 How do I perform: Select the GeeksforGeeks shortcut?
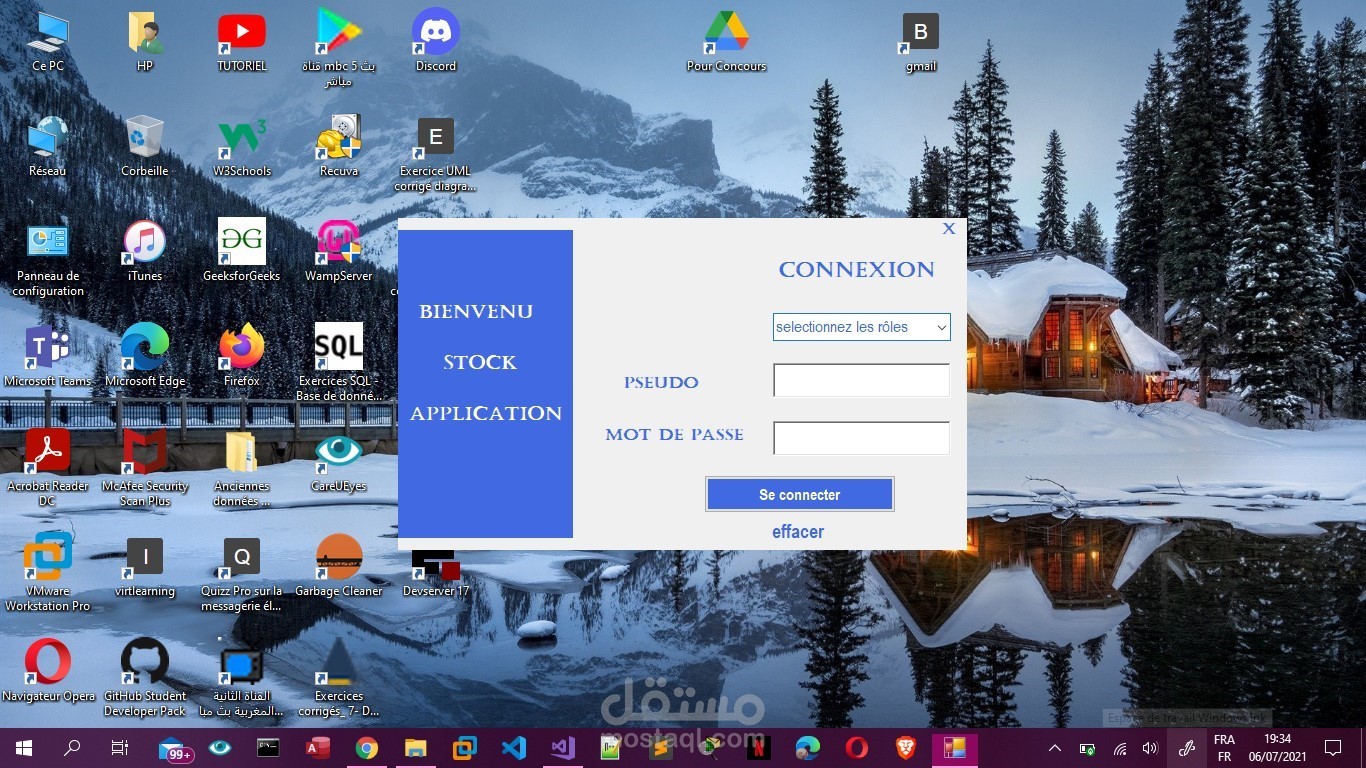tap(242, 252)
